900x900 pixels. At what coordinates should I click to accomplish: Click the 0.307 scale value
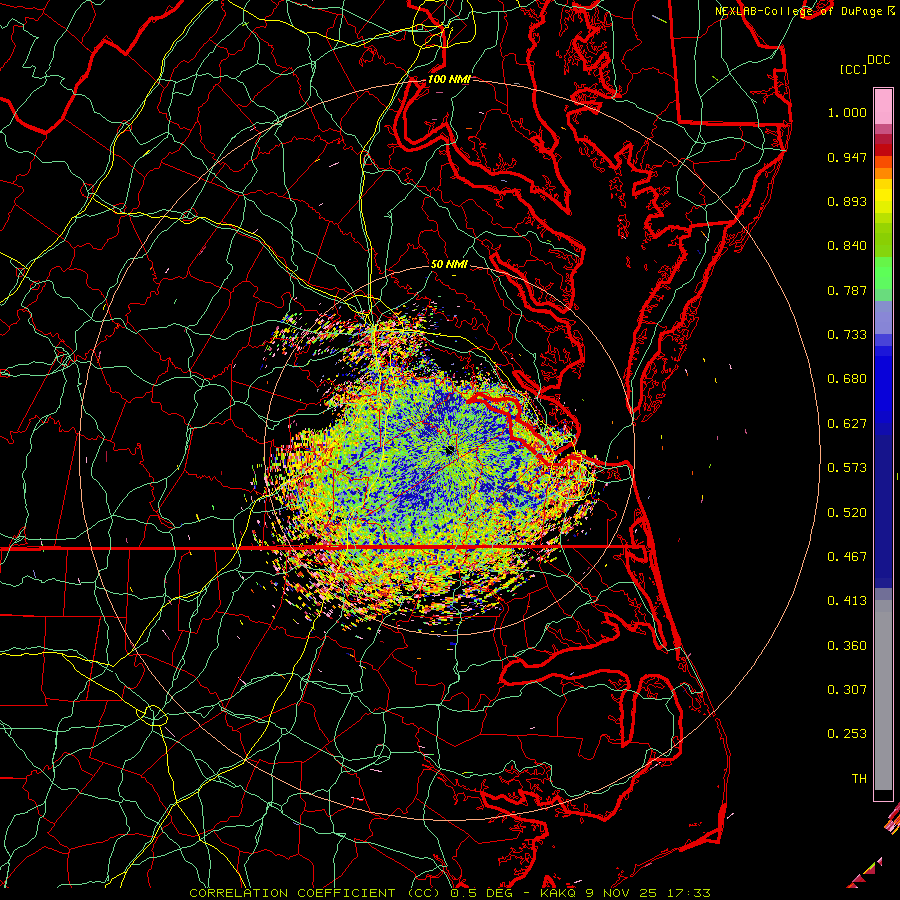(x=847, y=690)
